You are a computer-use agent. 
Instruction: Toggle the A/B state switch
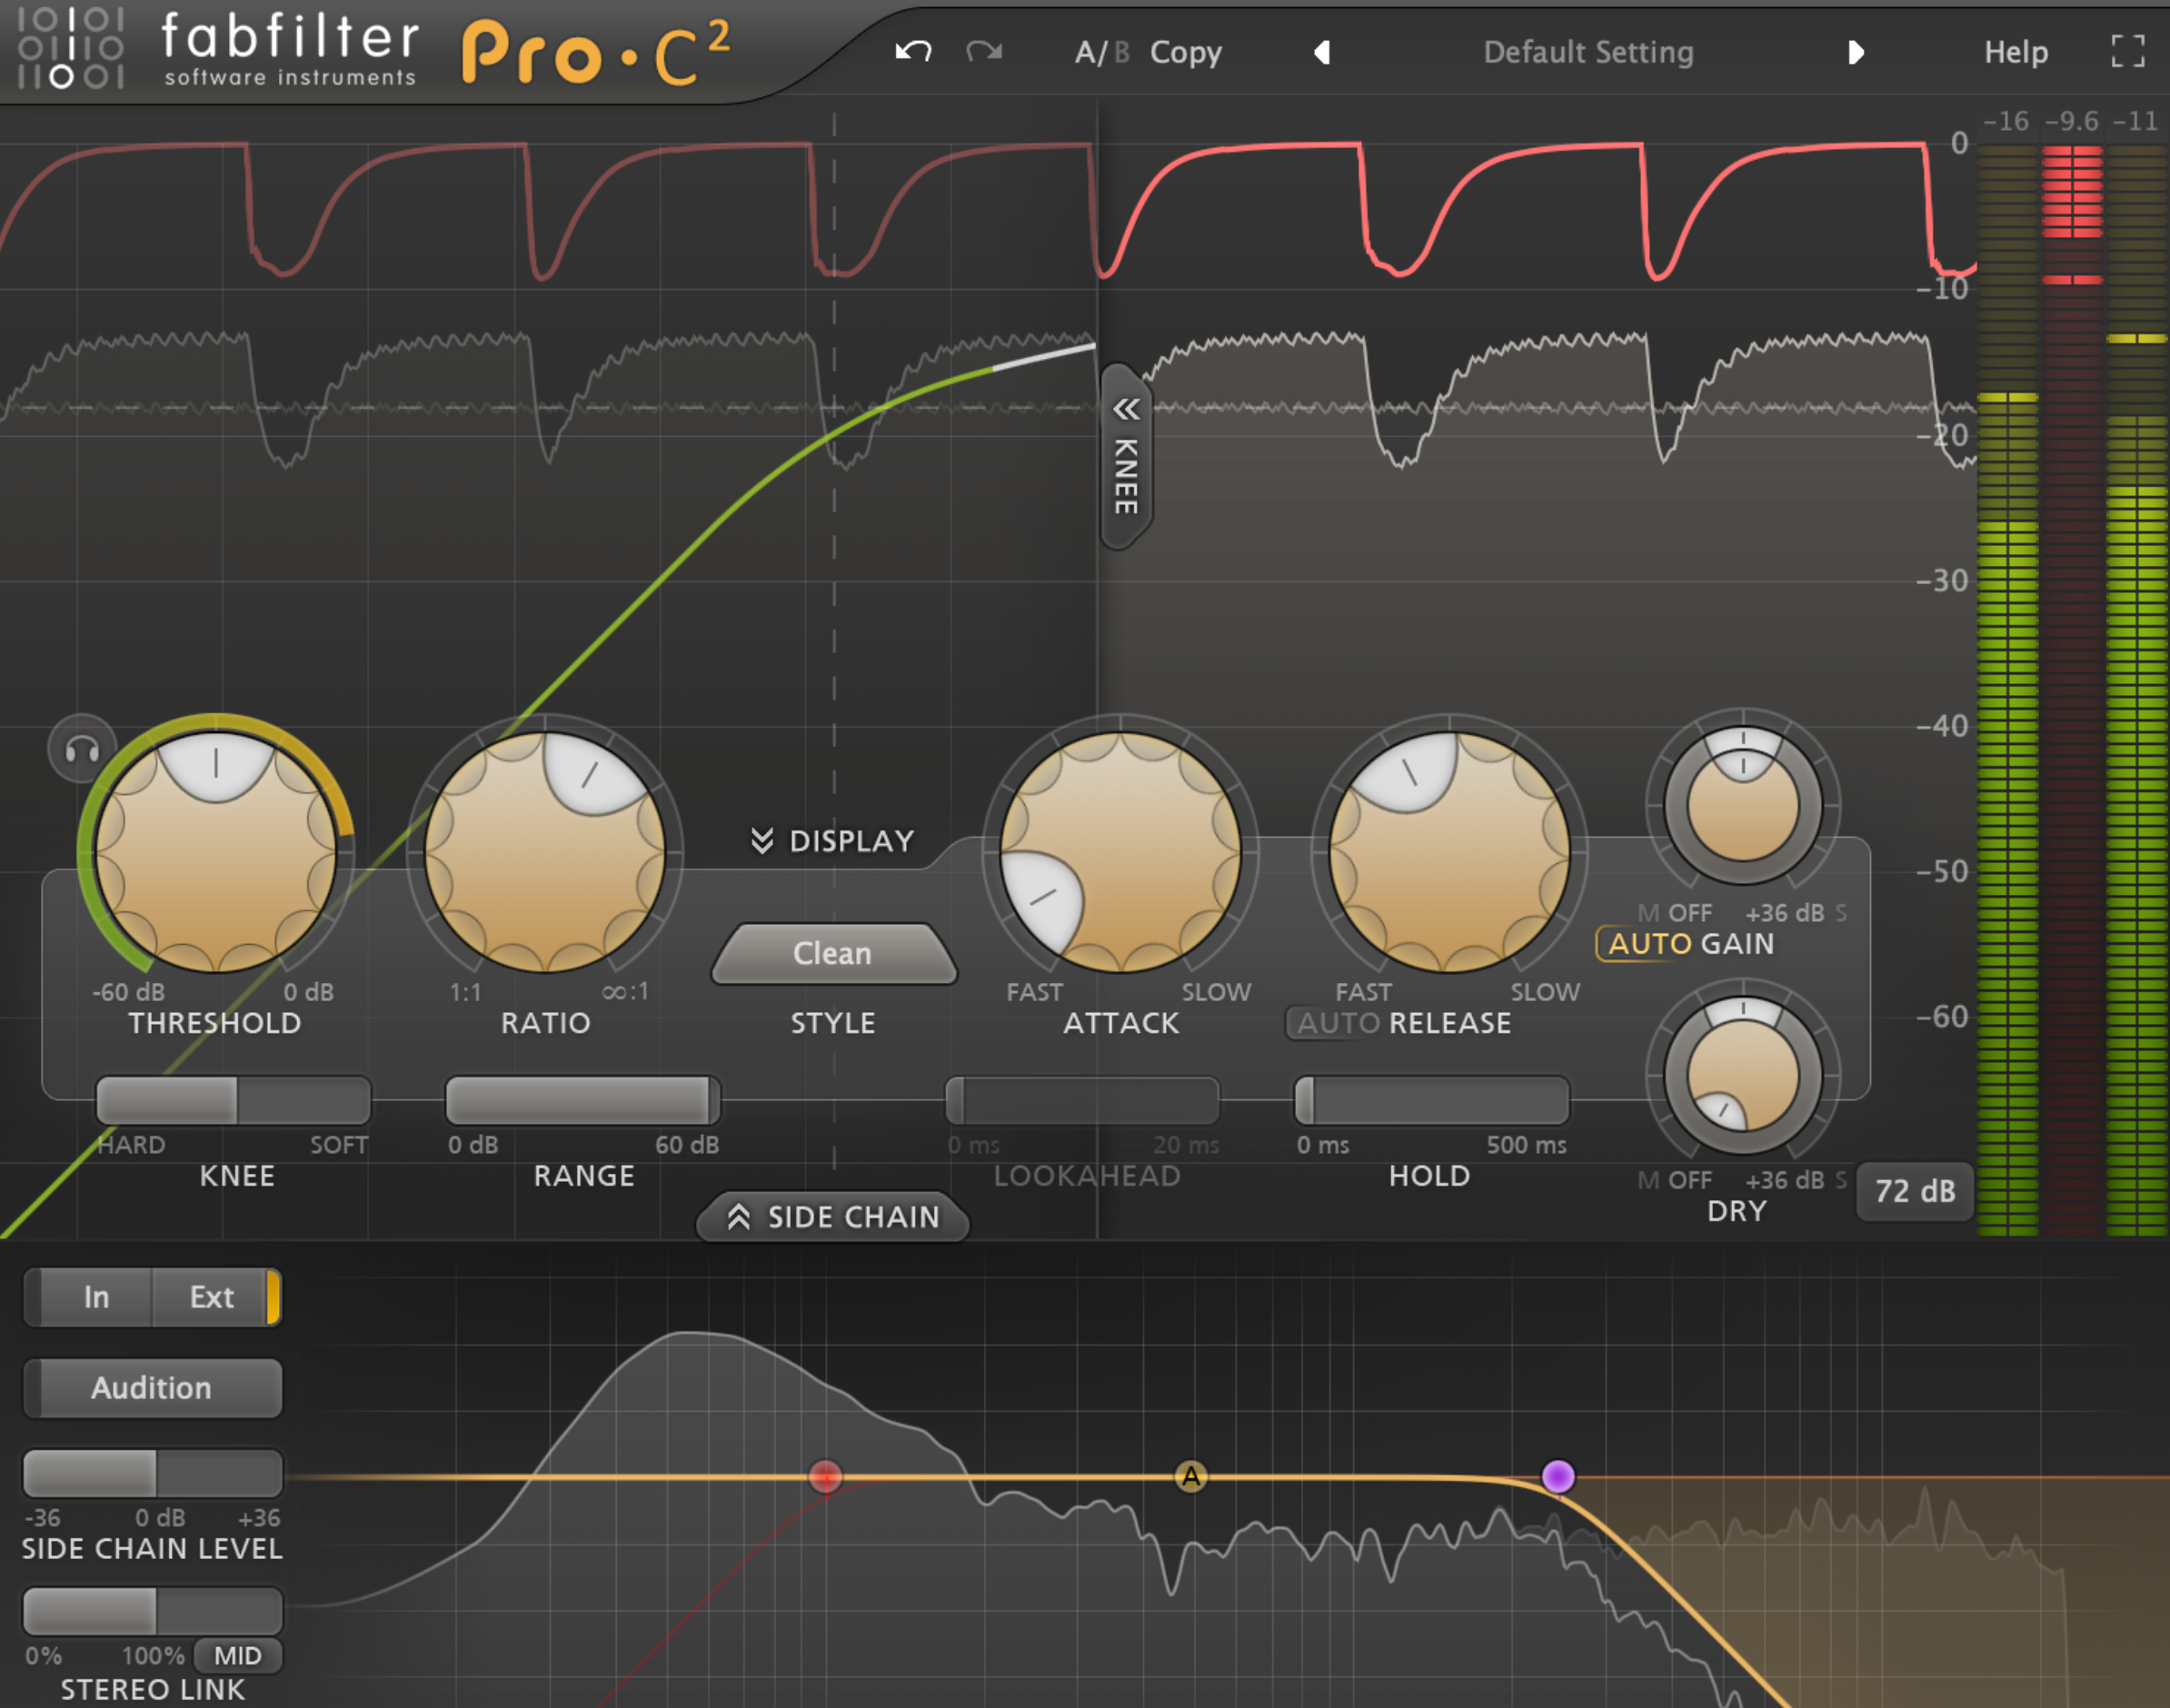tap(1101, 52)
